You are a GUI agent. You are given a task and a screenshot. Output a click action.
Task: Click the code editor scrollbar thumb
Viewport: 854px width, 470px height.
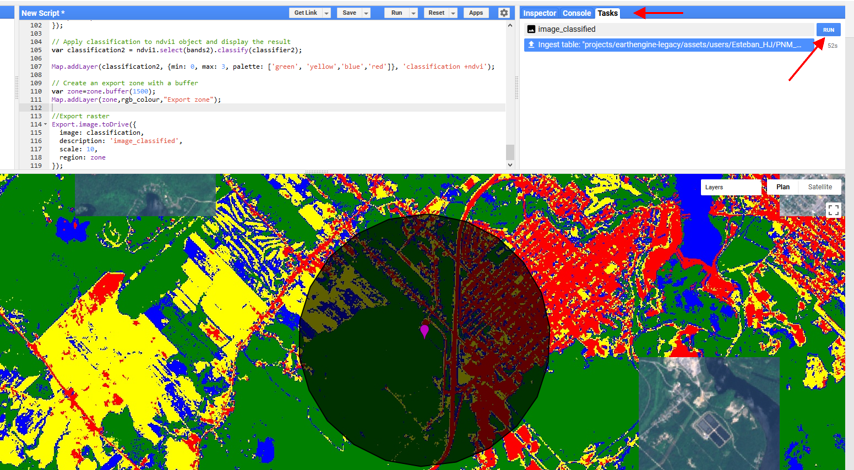pyautogui.click(x=510, y=151)
